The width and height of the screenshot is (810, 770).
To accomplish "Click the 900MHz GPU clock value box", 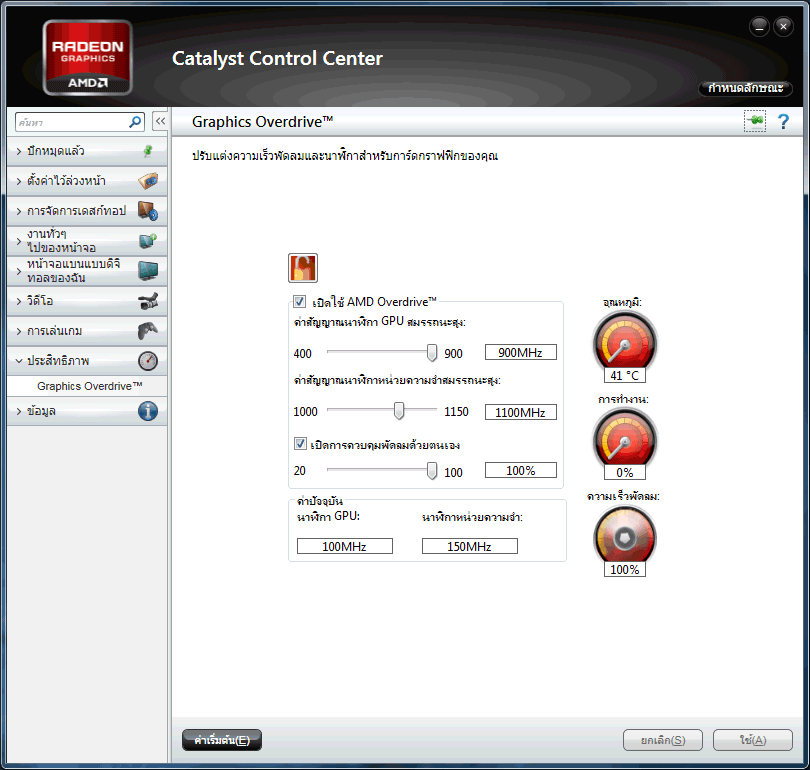I will 520,352.
